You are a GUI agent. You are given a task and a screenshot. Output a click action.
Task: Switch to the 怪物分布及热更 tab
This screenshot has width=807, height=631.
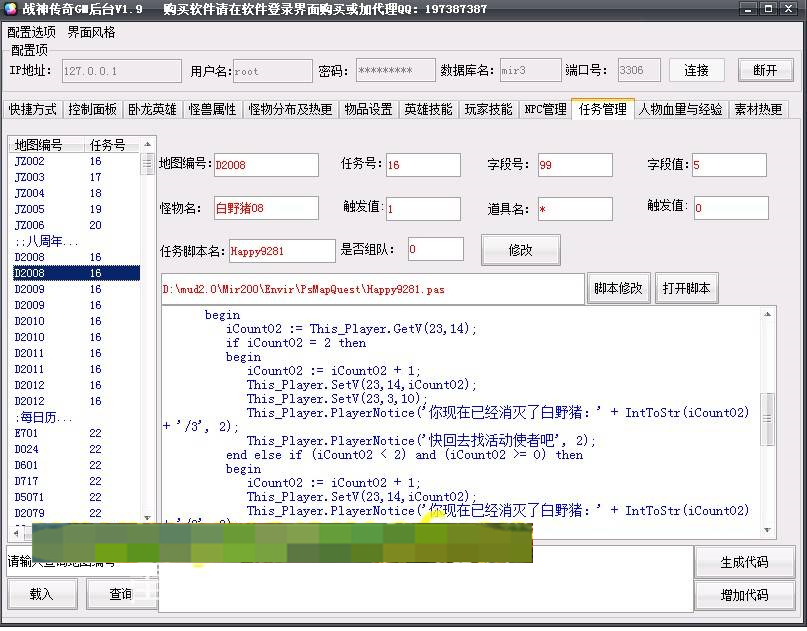pyautogui.click(x=290, y=109)
